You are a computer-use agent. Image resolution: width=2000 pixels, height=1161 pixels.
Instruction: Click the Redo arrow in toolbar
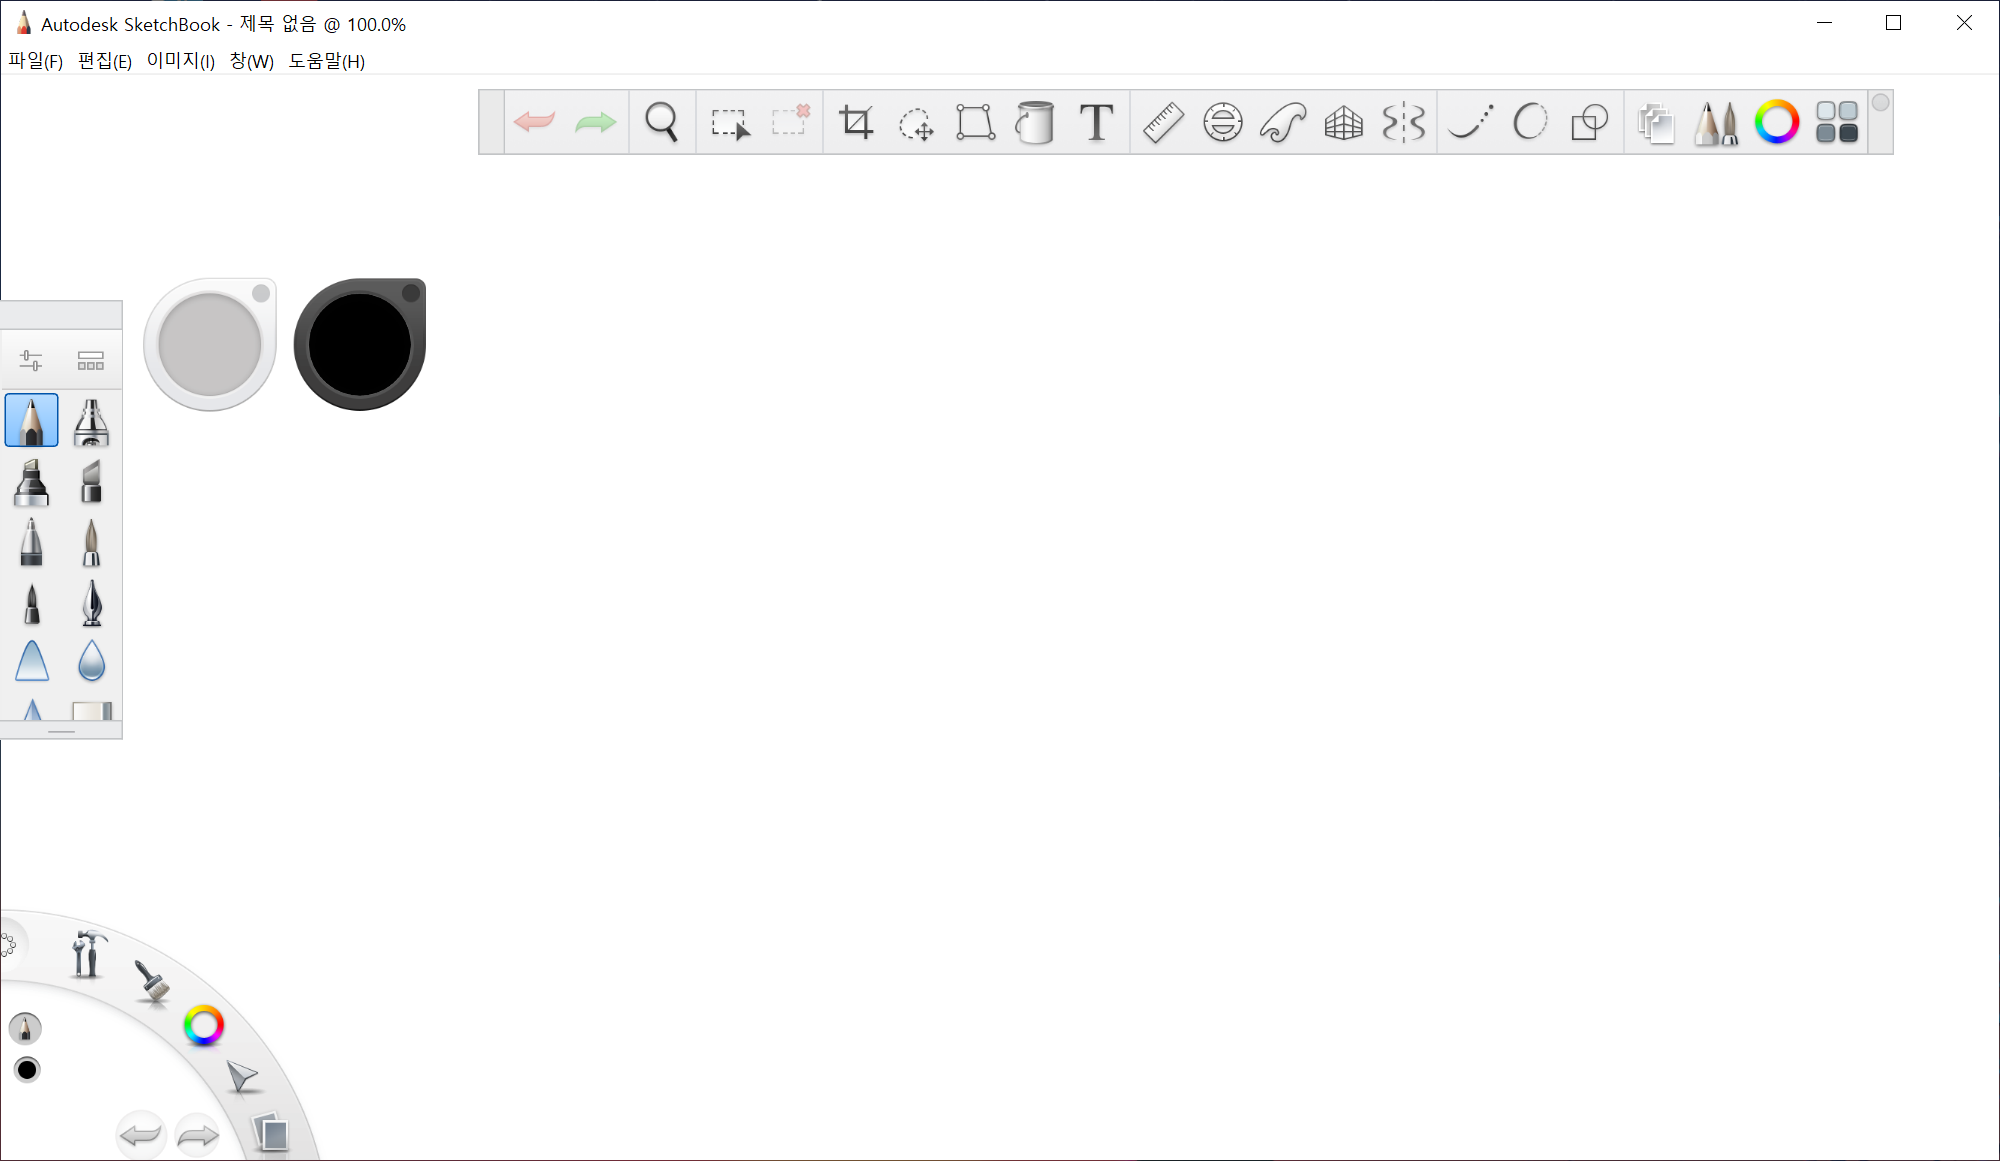(x=595, y=123)
